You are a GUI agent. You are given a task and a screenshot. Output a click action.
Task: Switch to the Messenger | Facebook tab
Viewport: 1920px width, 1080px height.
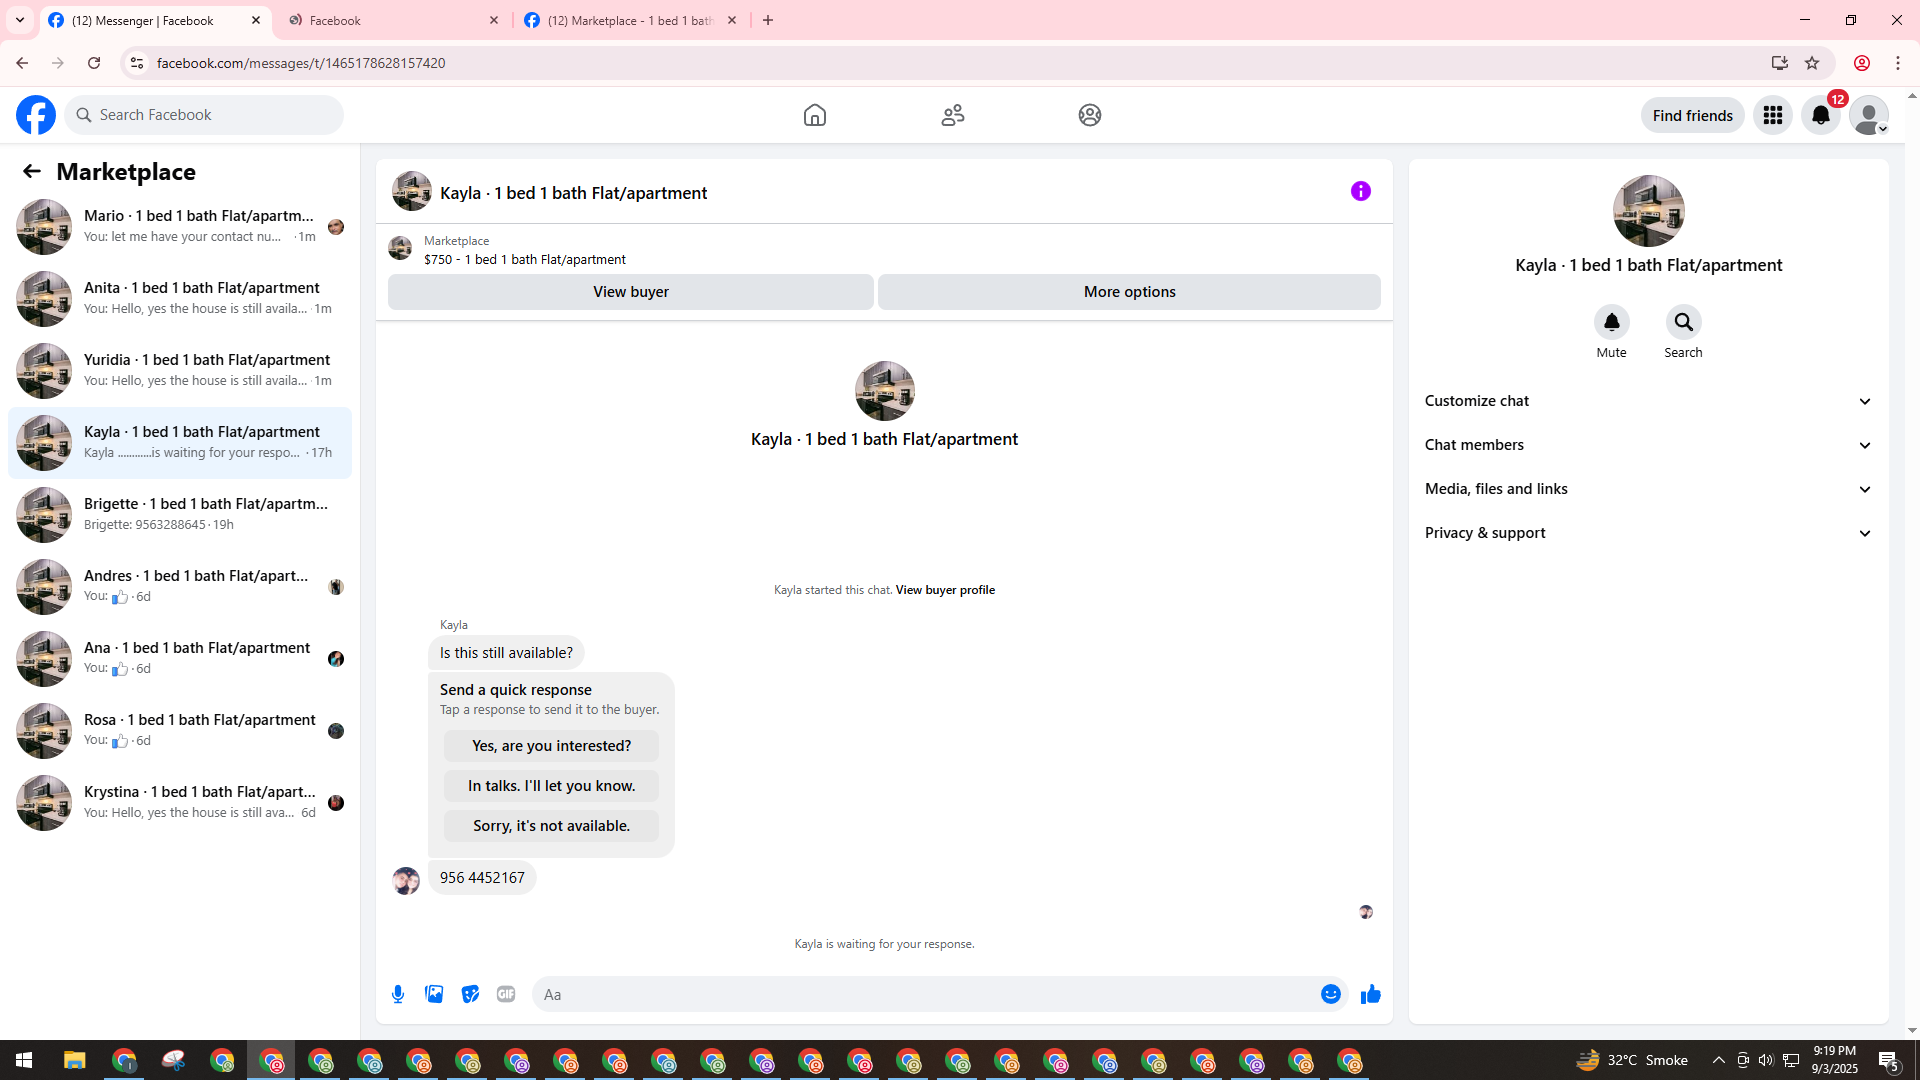point(155,20)
